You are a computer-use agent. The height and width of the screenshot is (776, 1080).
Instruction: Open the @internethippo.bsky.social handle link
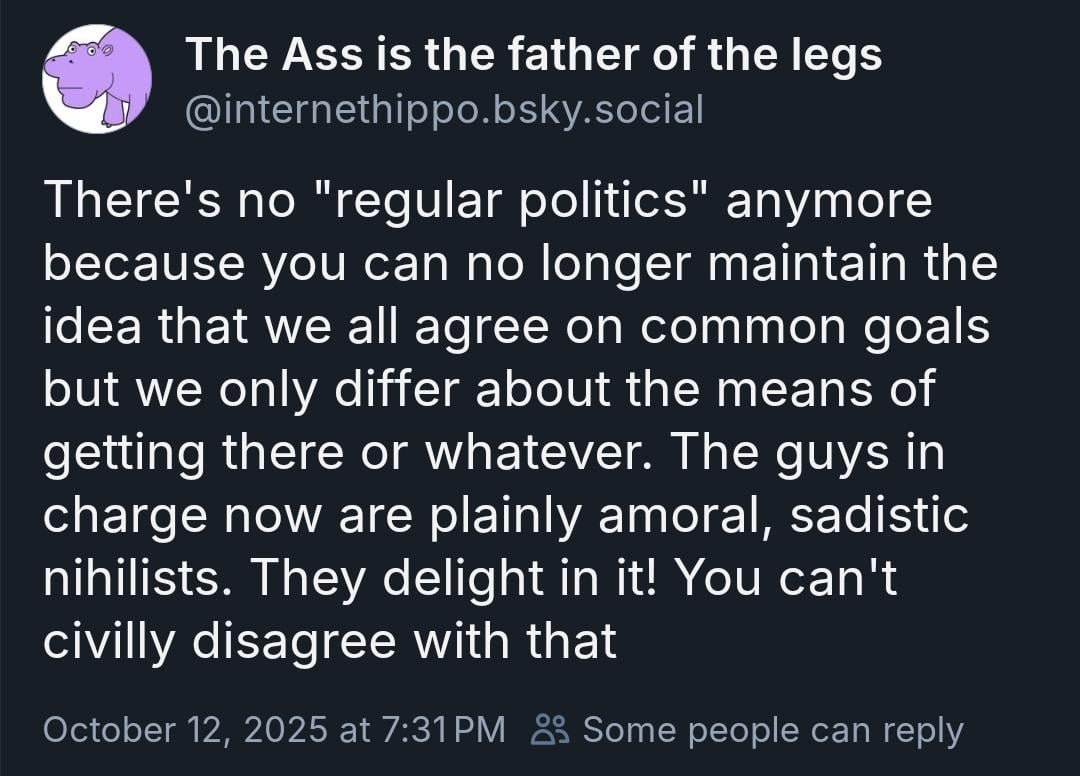coord(445,108)
